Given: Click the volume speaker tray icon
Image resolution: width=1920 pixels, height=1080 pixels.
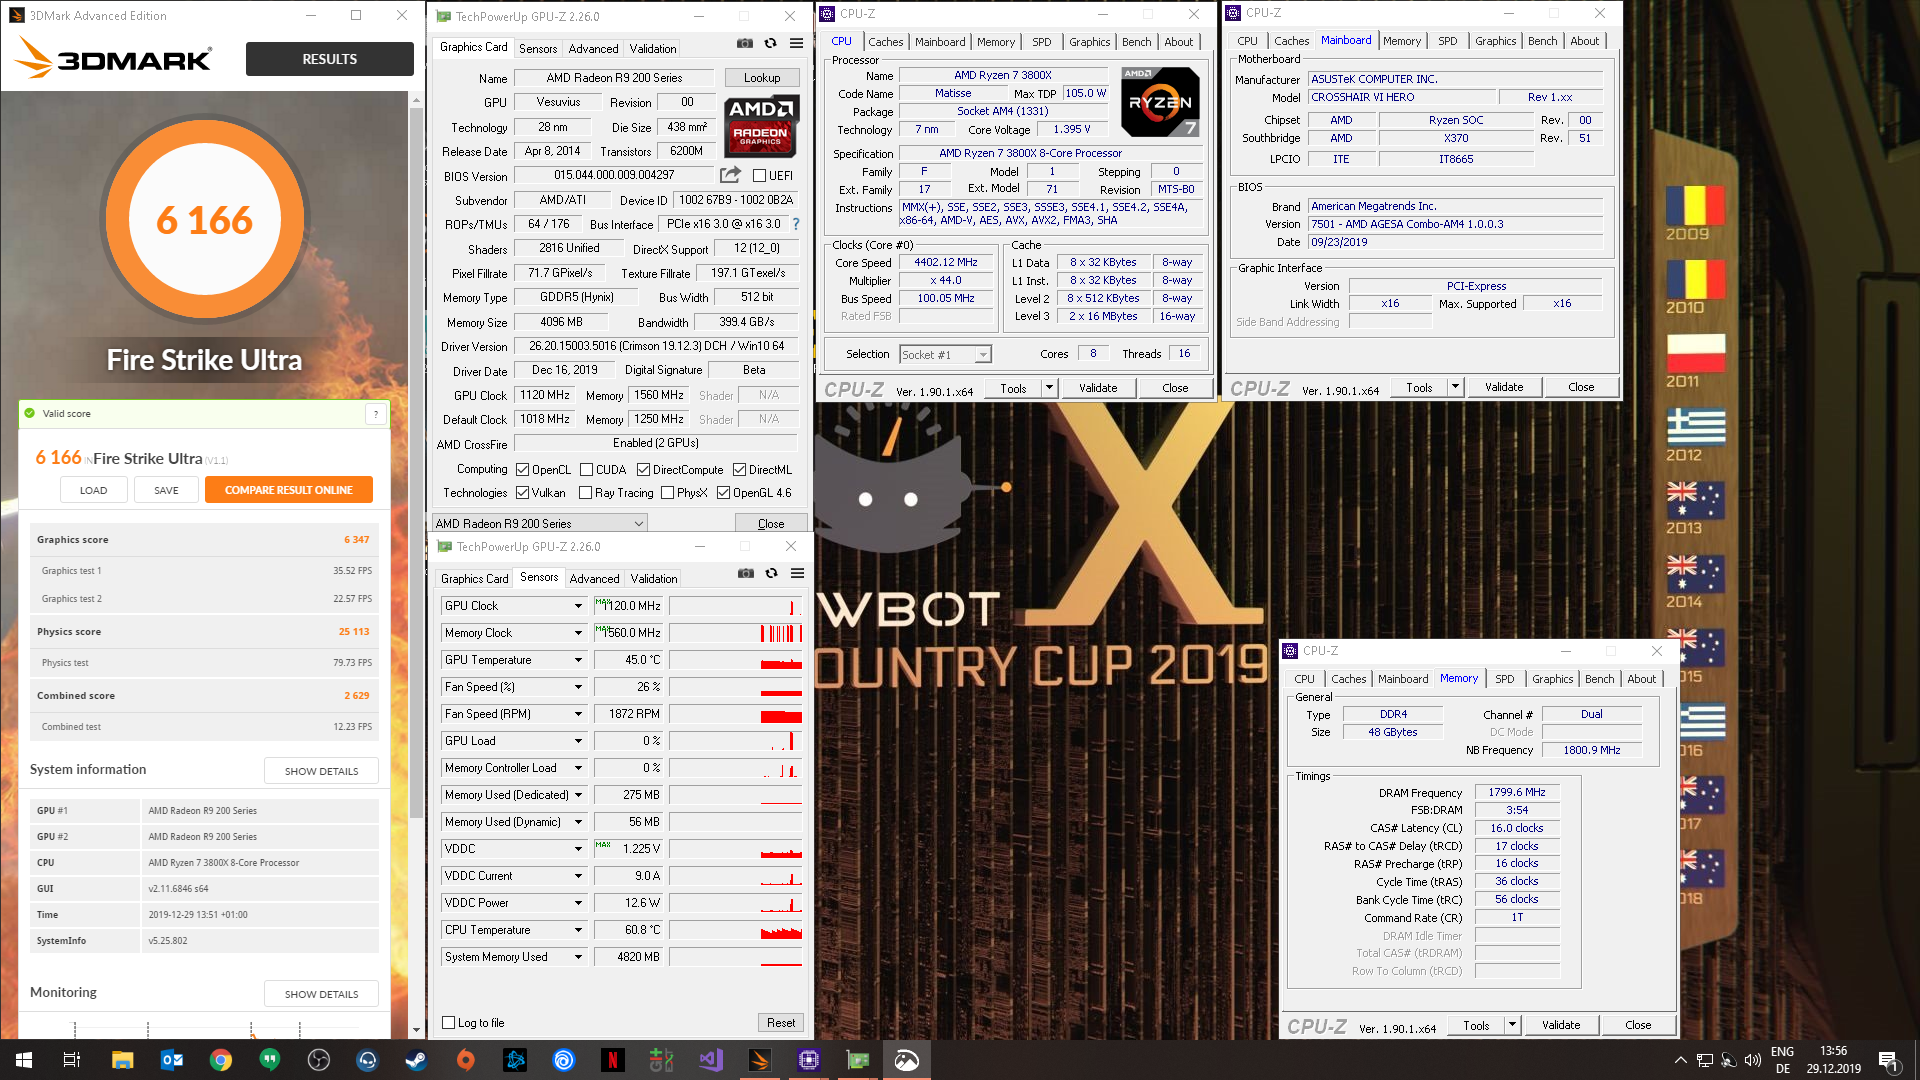Looking at the screenshot, I should (x=1752, y=1060).
